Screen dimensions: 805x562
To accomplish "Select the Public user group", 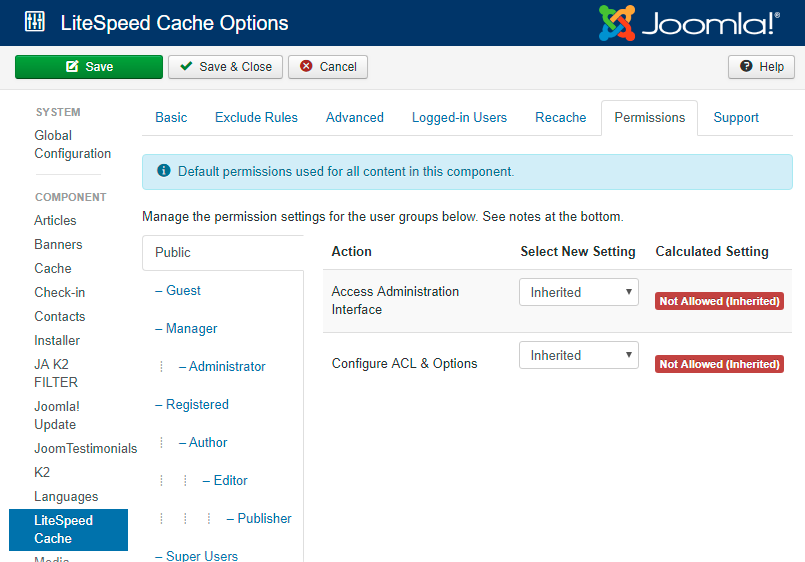I will click(x=223, y=253).
